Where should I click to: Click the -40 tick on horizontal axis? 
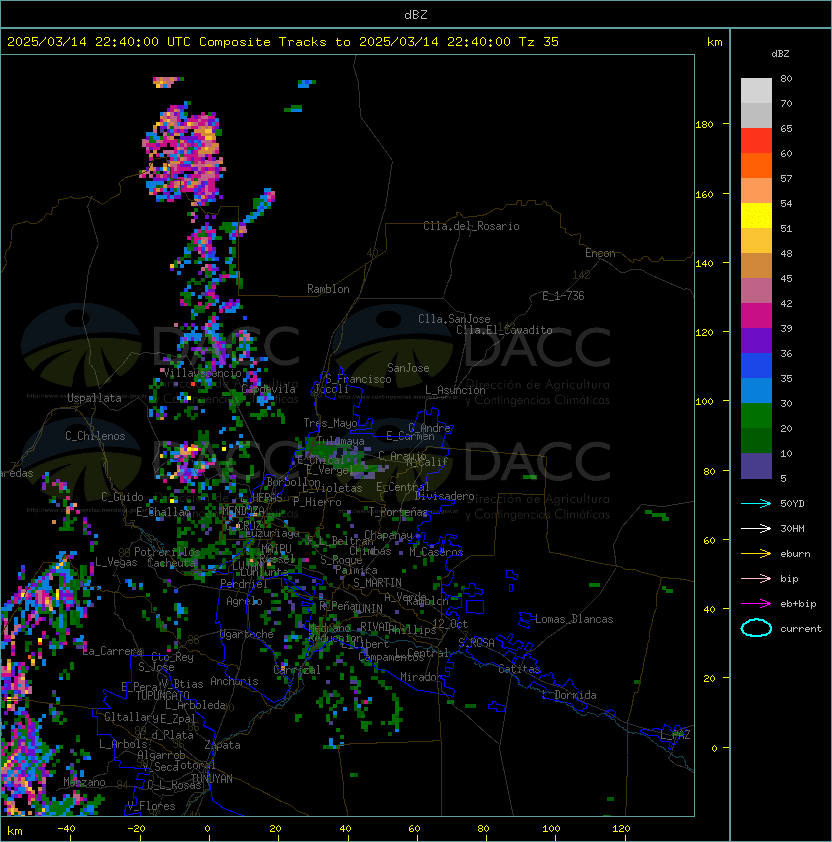click(x=66, y=829)
